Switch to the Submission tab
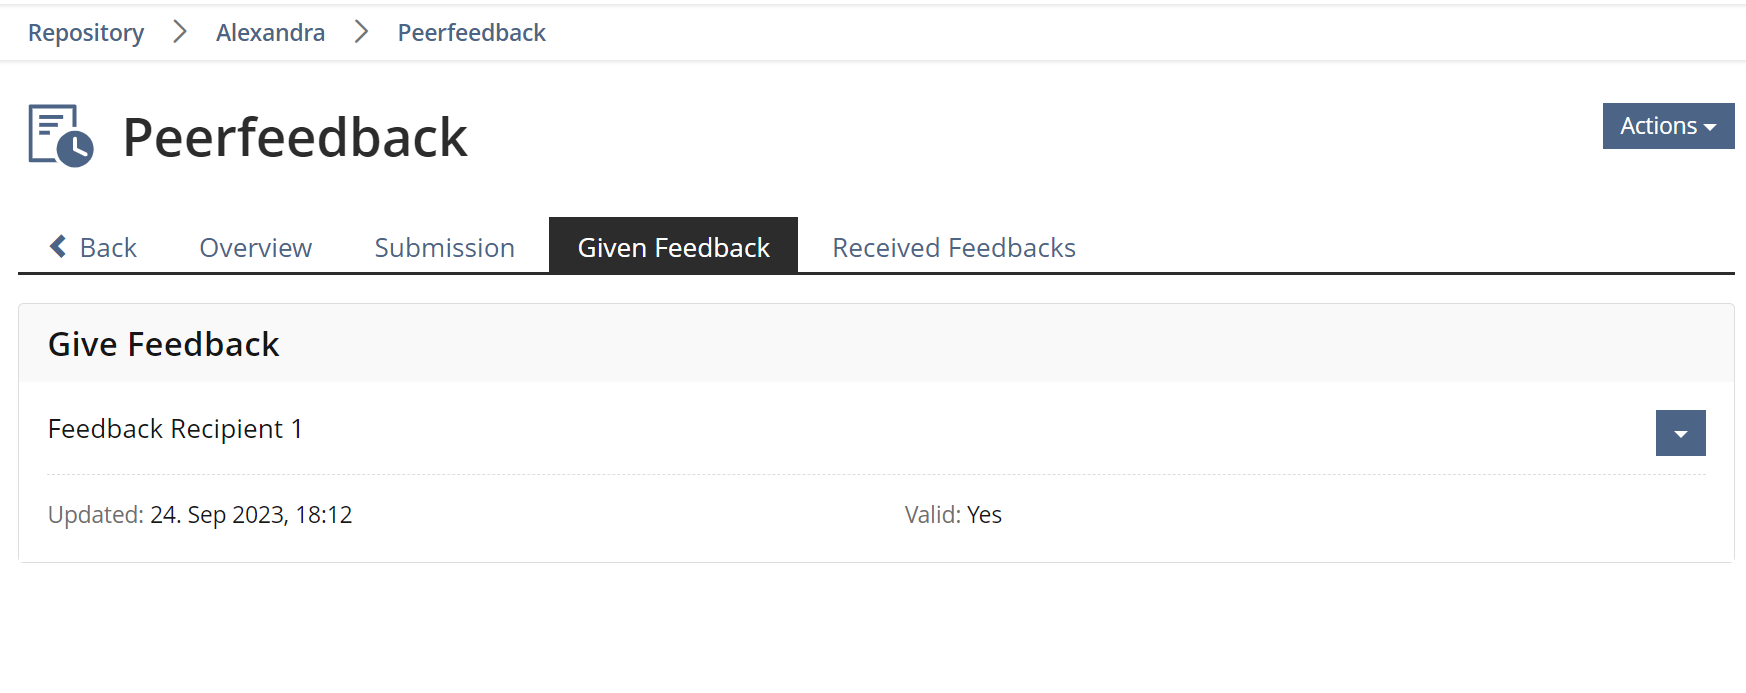The height and width of the screenshot is (693, 1746). pos(444,247)
